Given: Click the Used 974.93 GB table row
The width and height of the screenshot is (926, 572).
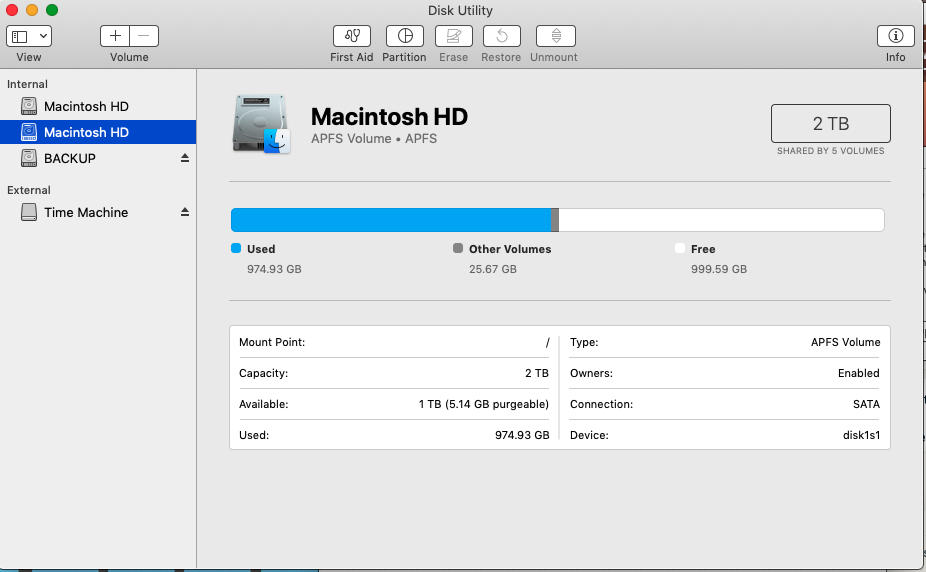Looking at the screenshot, I should click(394, 435).
